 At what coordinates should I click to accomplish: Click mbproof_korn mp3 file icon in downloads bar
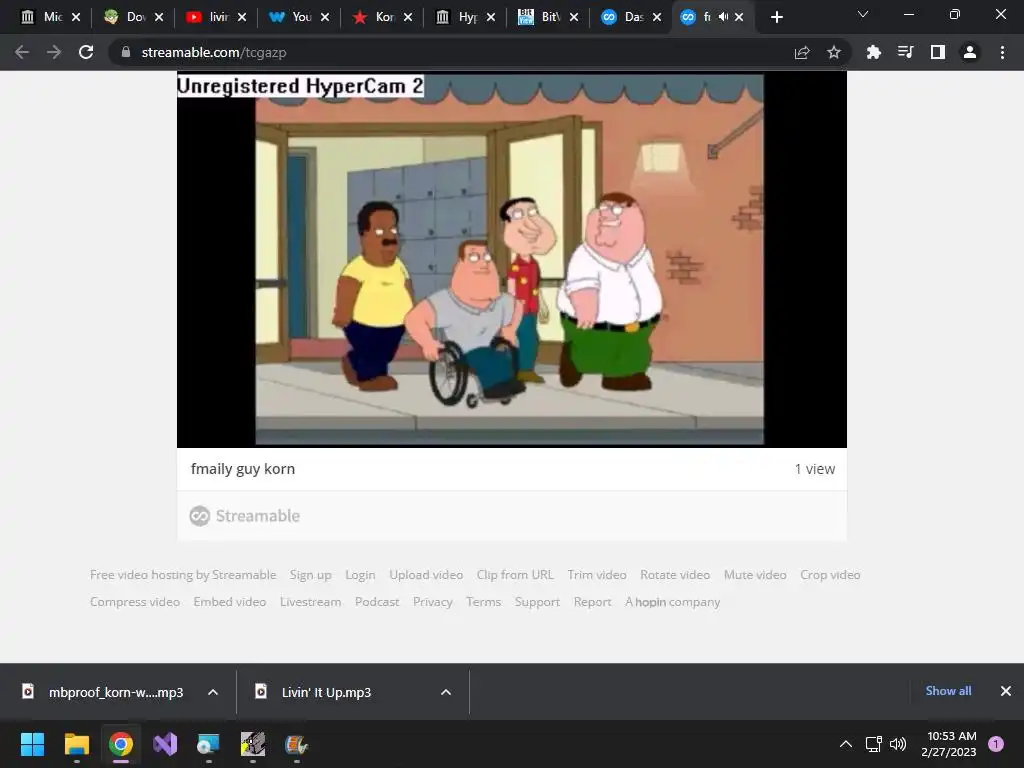(x=27, y=692)
